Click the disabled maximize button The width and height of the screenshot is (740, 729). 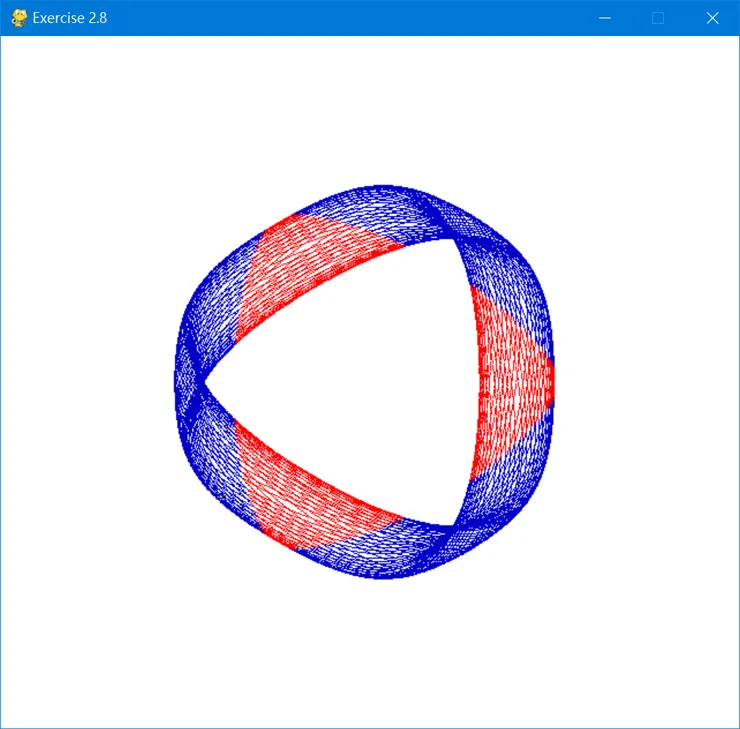click(x=658, y=18)
